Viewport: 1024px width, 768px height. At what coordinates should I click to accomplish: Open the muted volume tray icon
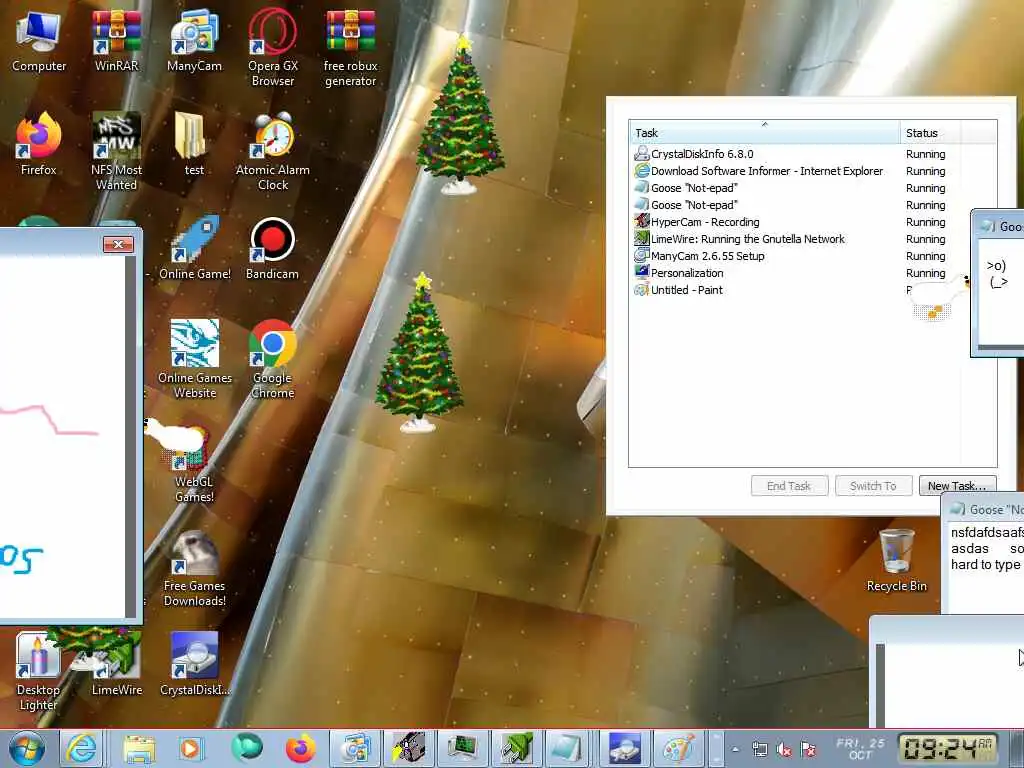pos(784,750)
